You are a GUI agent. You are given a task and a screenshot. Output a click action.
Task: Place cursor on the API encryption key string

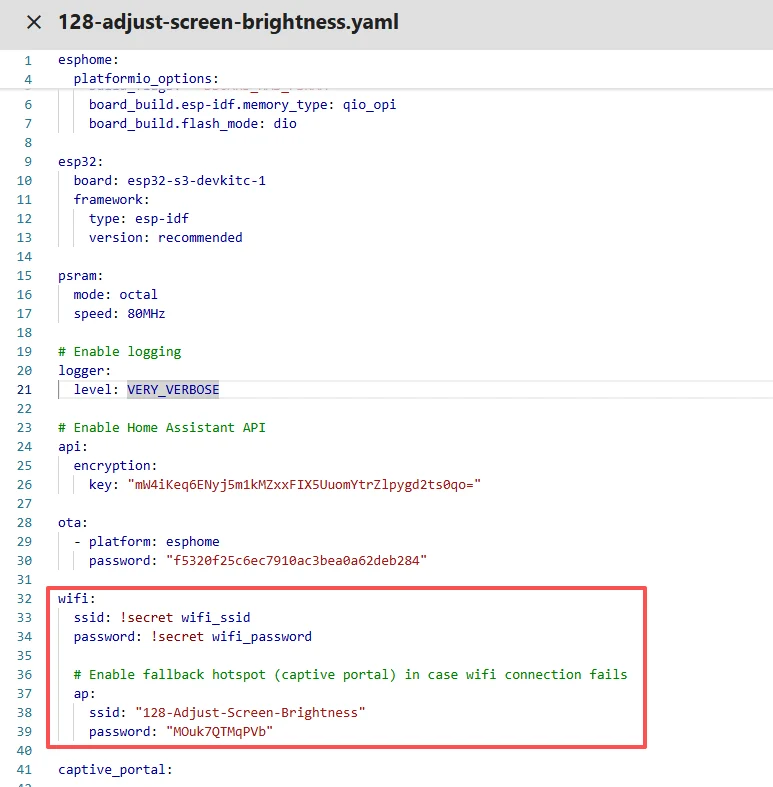point(304,484)
